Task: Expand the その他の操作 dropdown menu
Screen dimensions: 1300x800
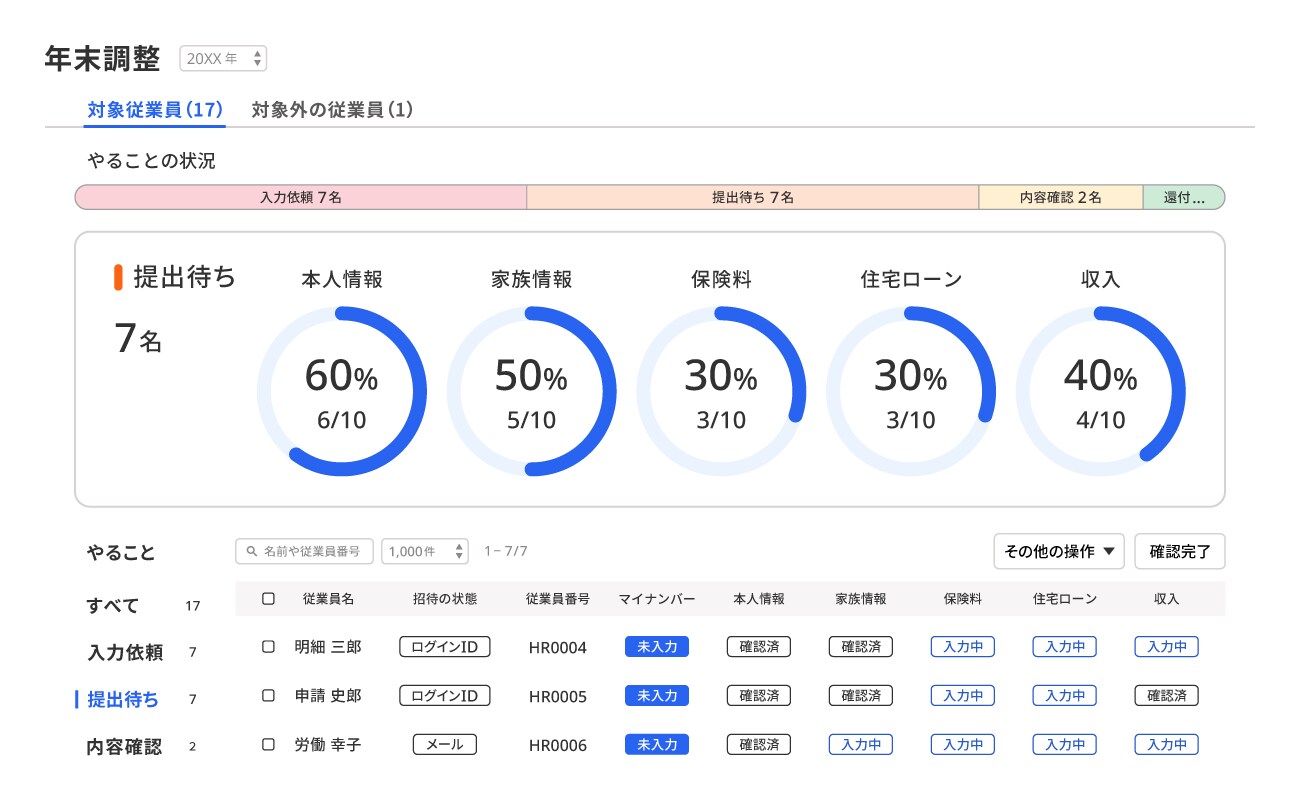Action: [x=1059, y=551]
